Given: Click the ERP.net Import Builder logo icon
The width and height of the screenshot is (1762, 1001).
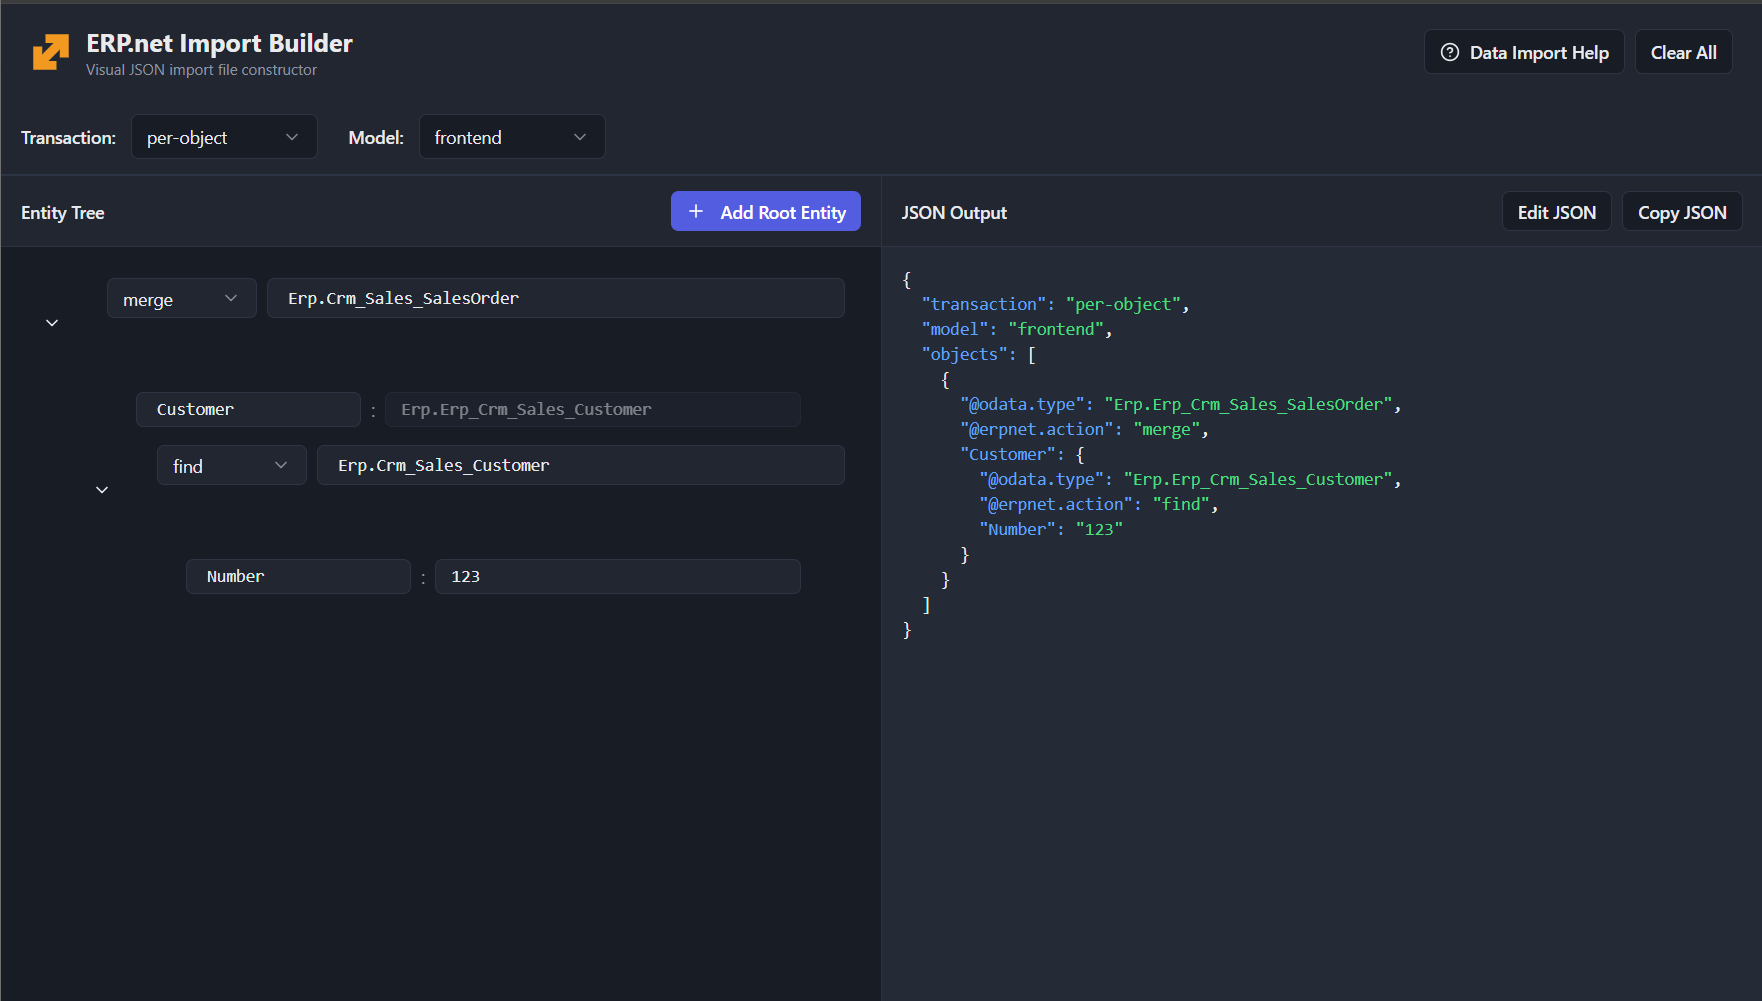Looking at the screenshot, I should (51, 53).
